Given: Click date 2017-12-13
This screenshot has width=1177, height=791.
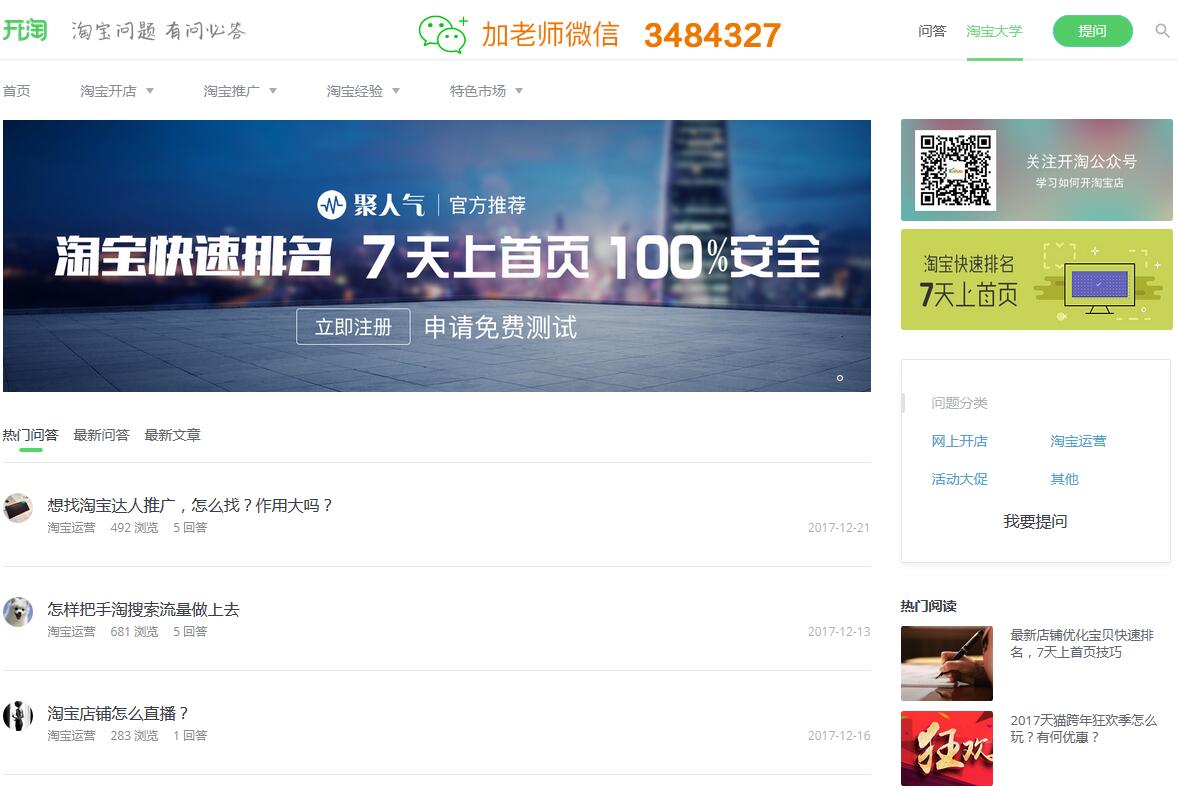Looking at the screenshot, I should click(838, 632).
